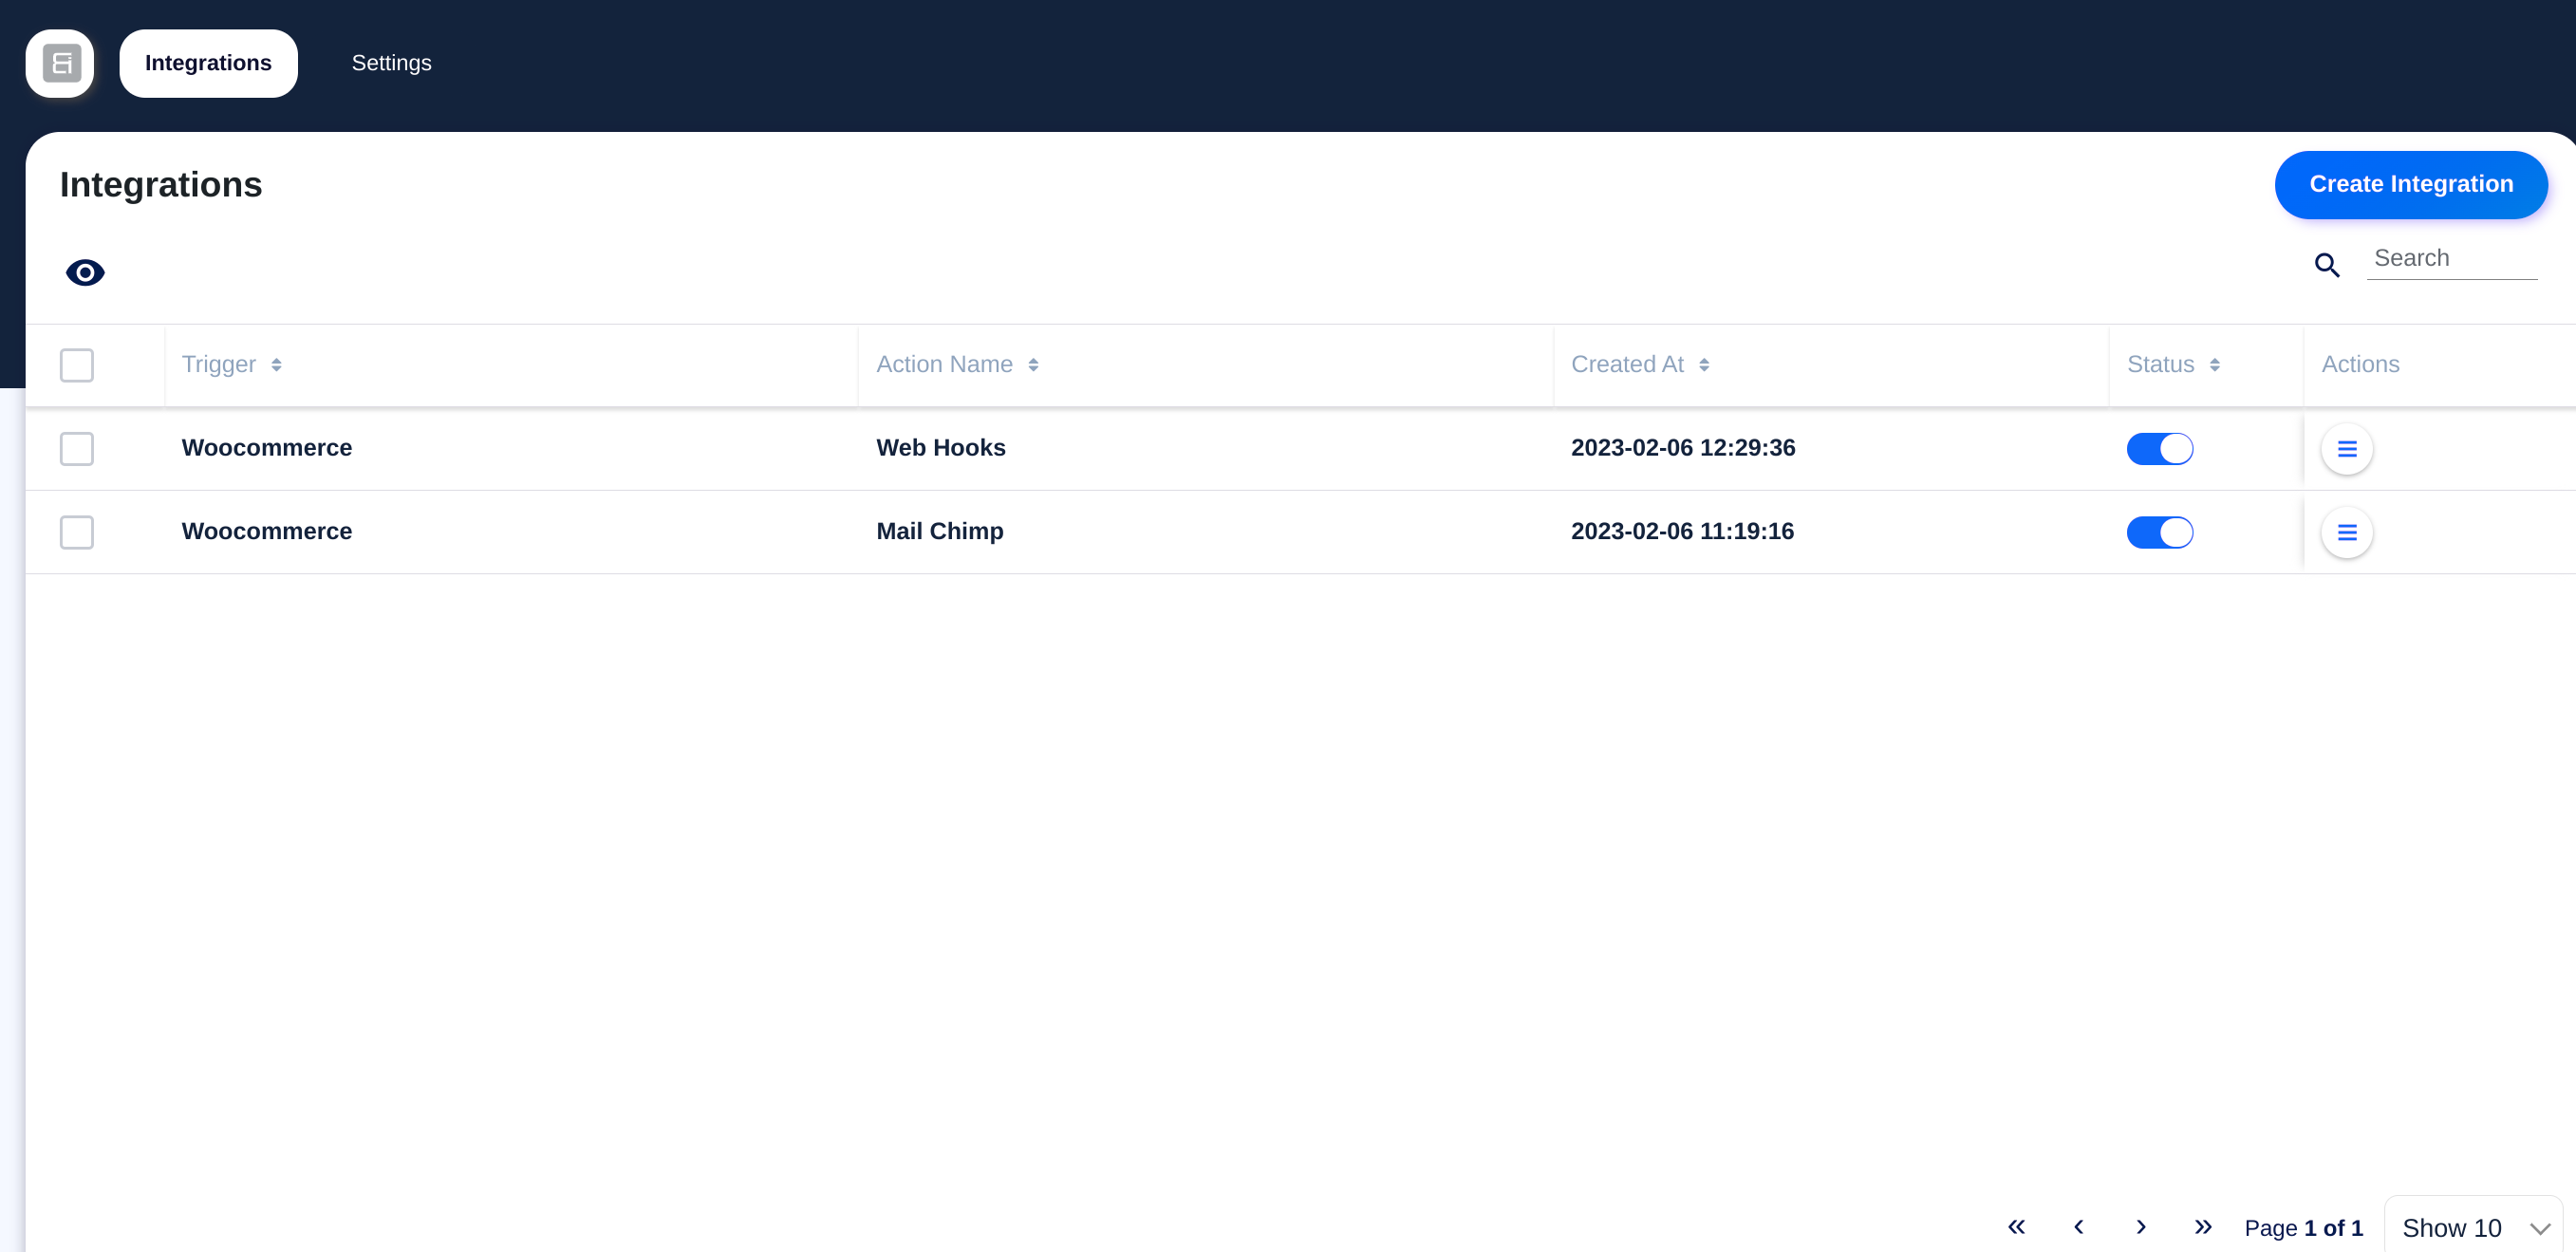Open the Settings tab

(391, 63)
